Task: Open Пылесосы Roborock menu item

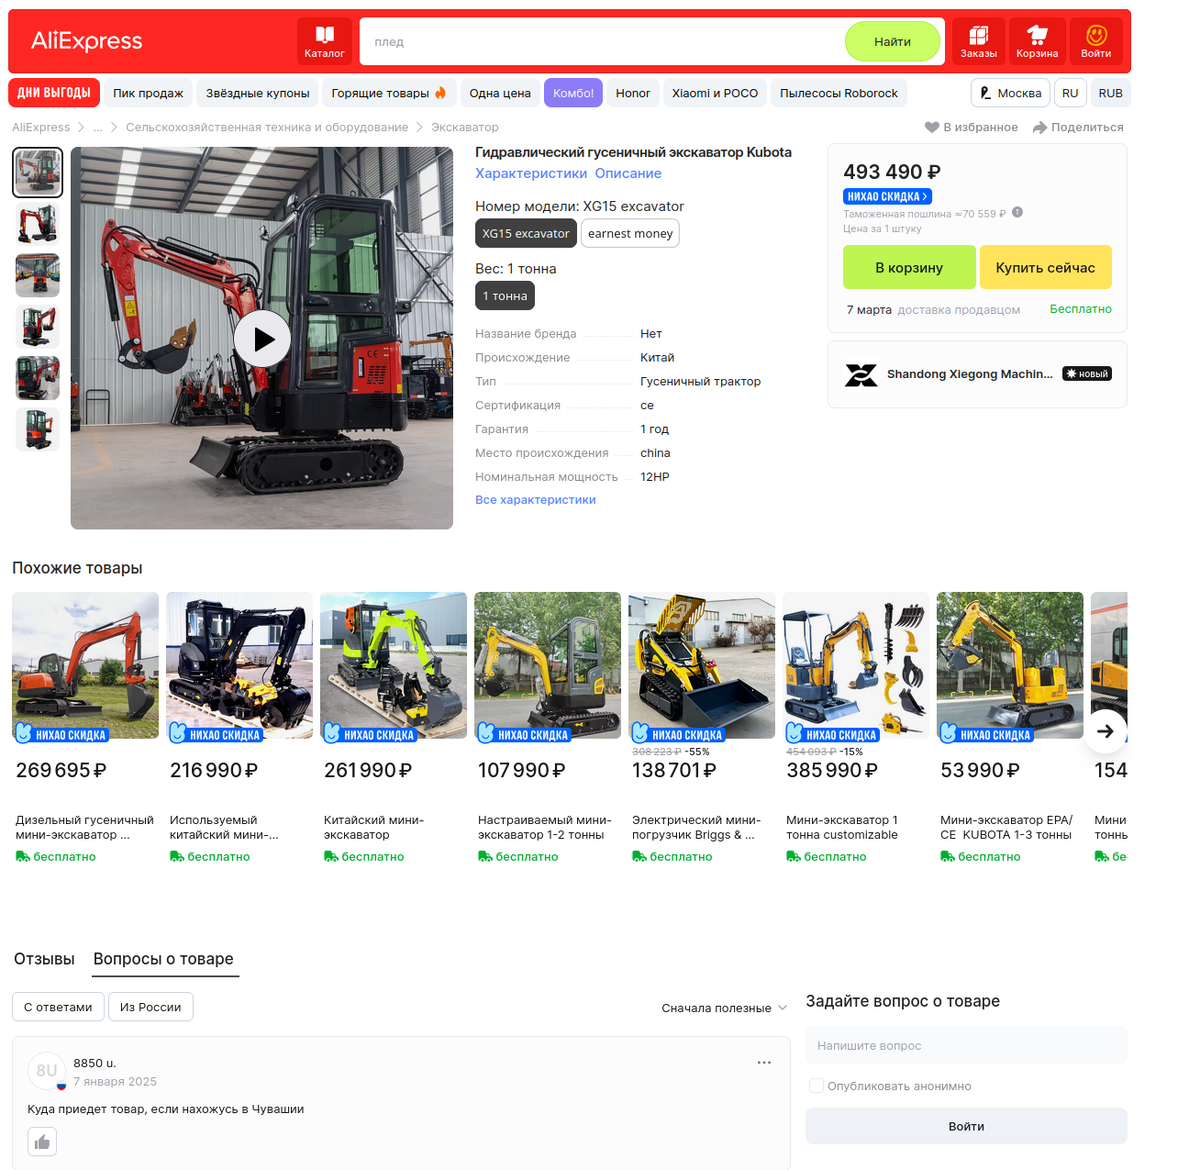Action: (839, 93)
